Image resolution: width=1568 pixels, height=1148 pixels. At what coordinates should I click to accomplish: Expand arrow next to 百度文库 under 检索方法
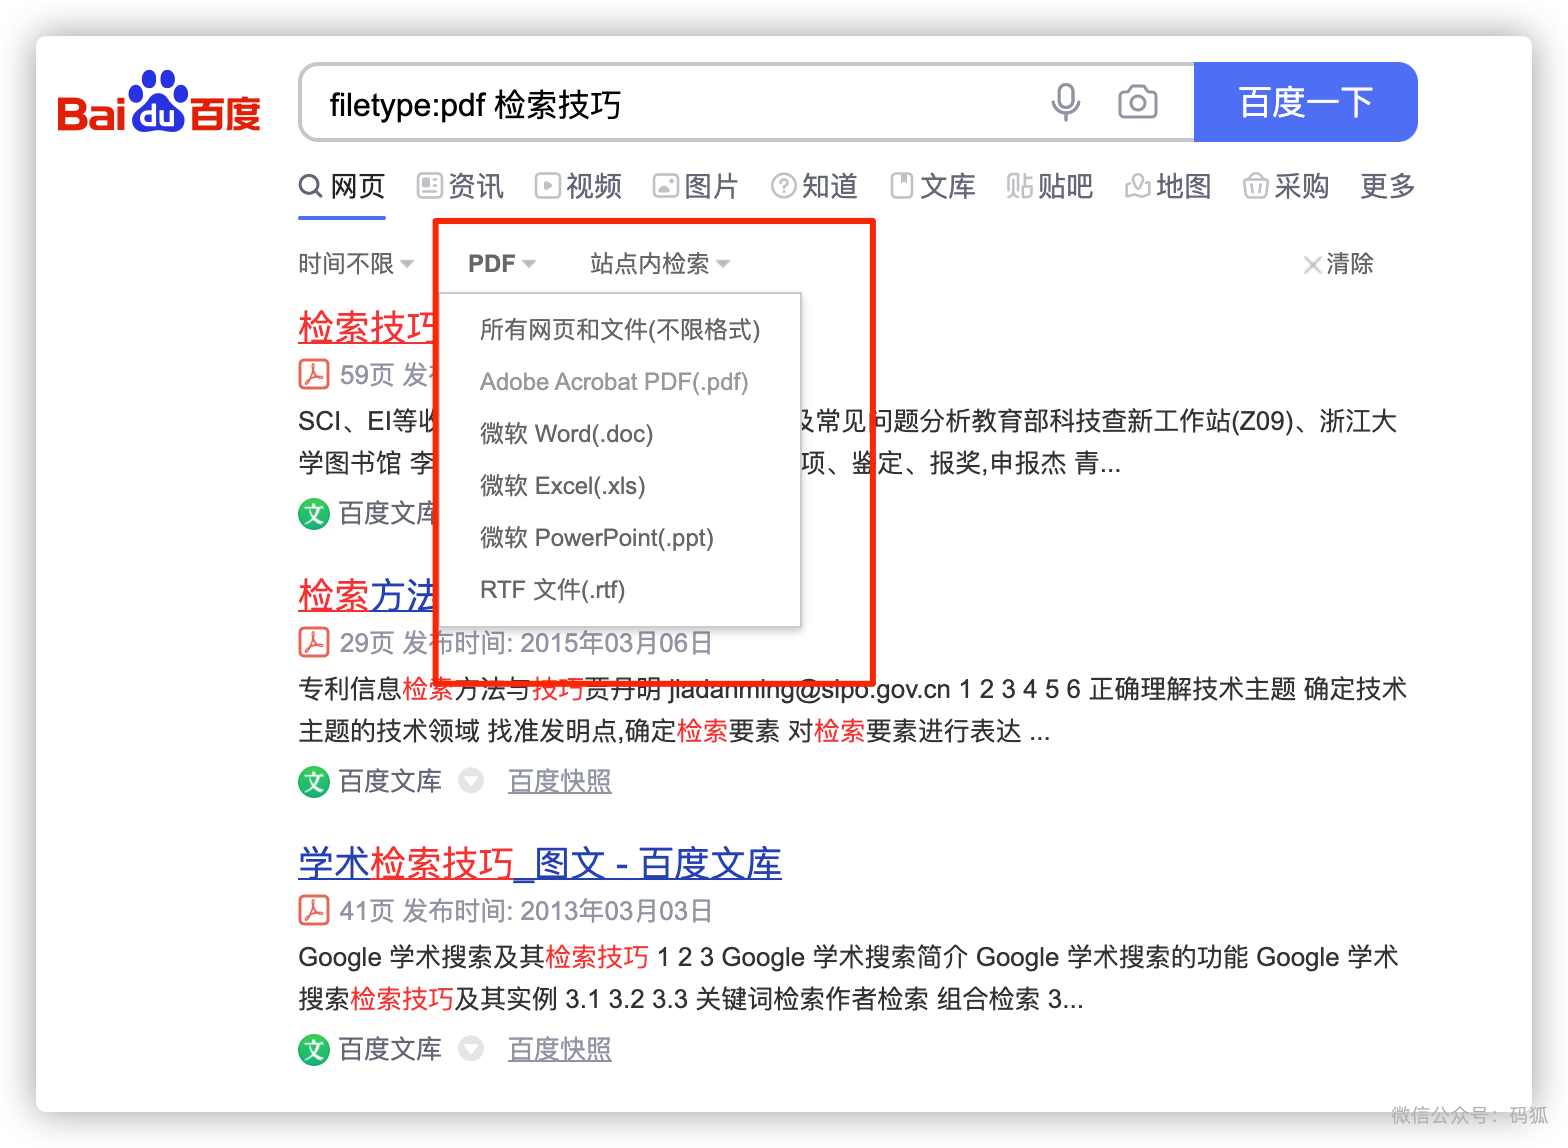[471, 781]
